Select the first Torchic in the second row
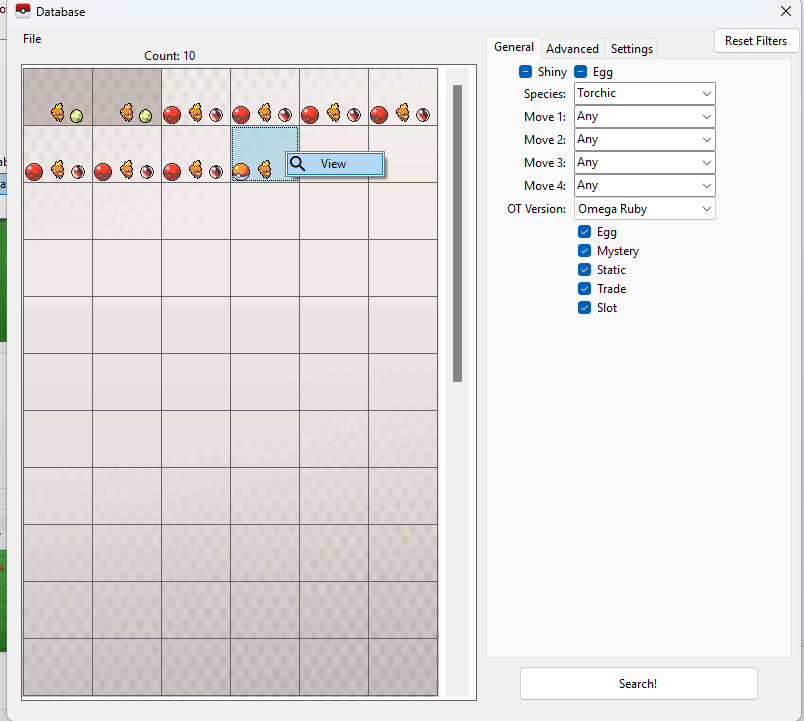 (x=58, y=154)
